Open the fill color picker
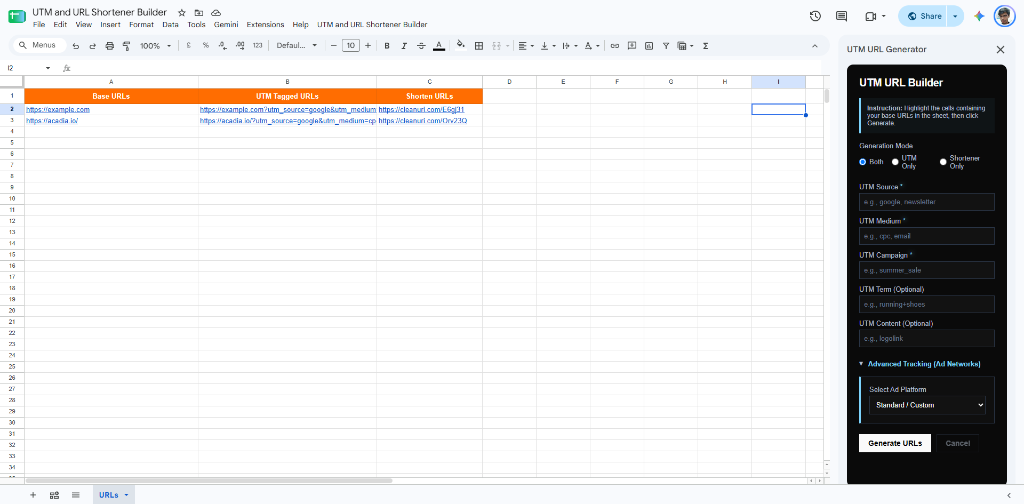Screen dimensions: 1024x504 pyautogui.click(x=460, y=46)
